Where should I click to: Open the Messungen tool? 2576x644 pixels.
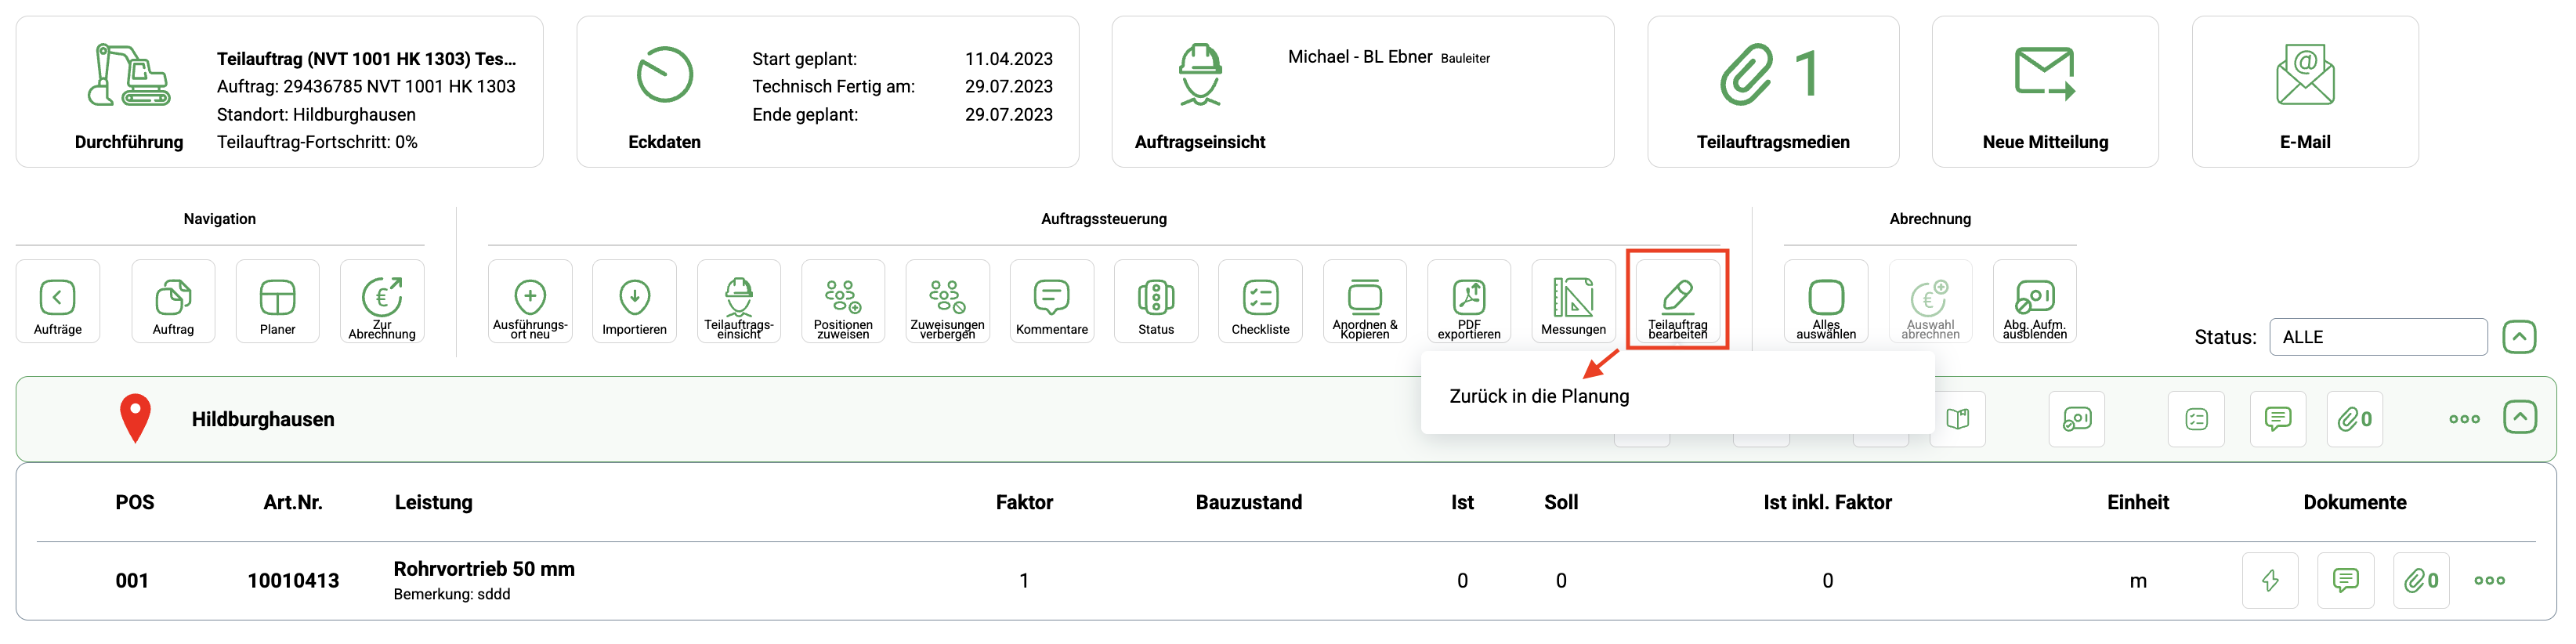pos(1573,300)
